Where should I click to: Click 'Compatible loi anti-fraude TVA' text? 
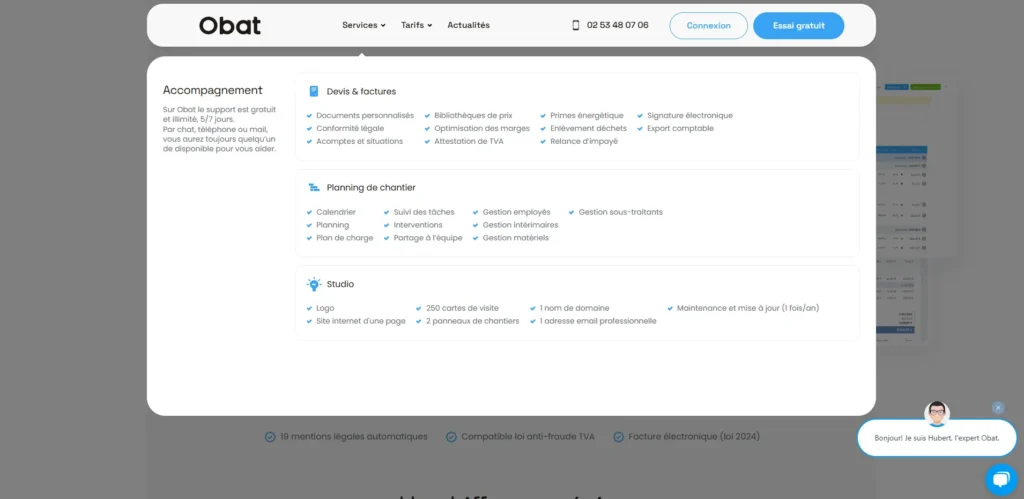point(528,436)
